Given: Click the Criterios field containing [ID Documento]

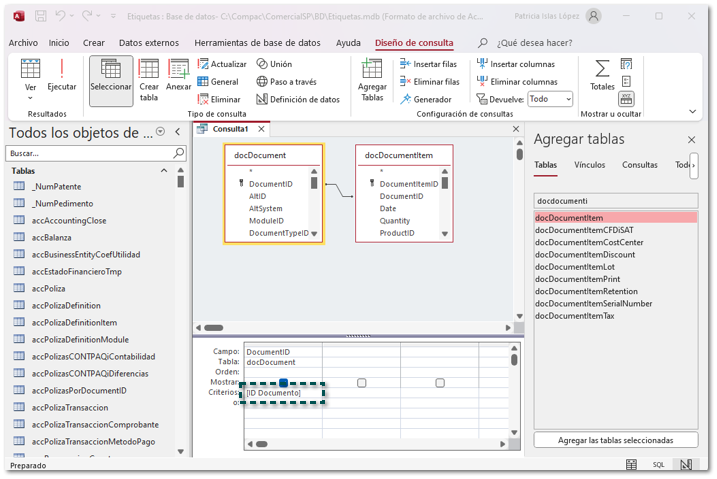Looking at the screenshot, I should (x=284, y=393).
